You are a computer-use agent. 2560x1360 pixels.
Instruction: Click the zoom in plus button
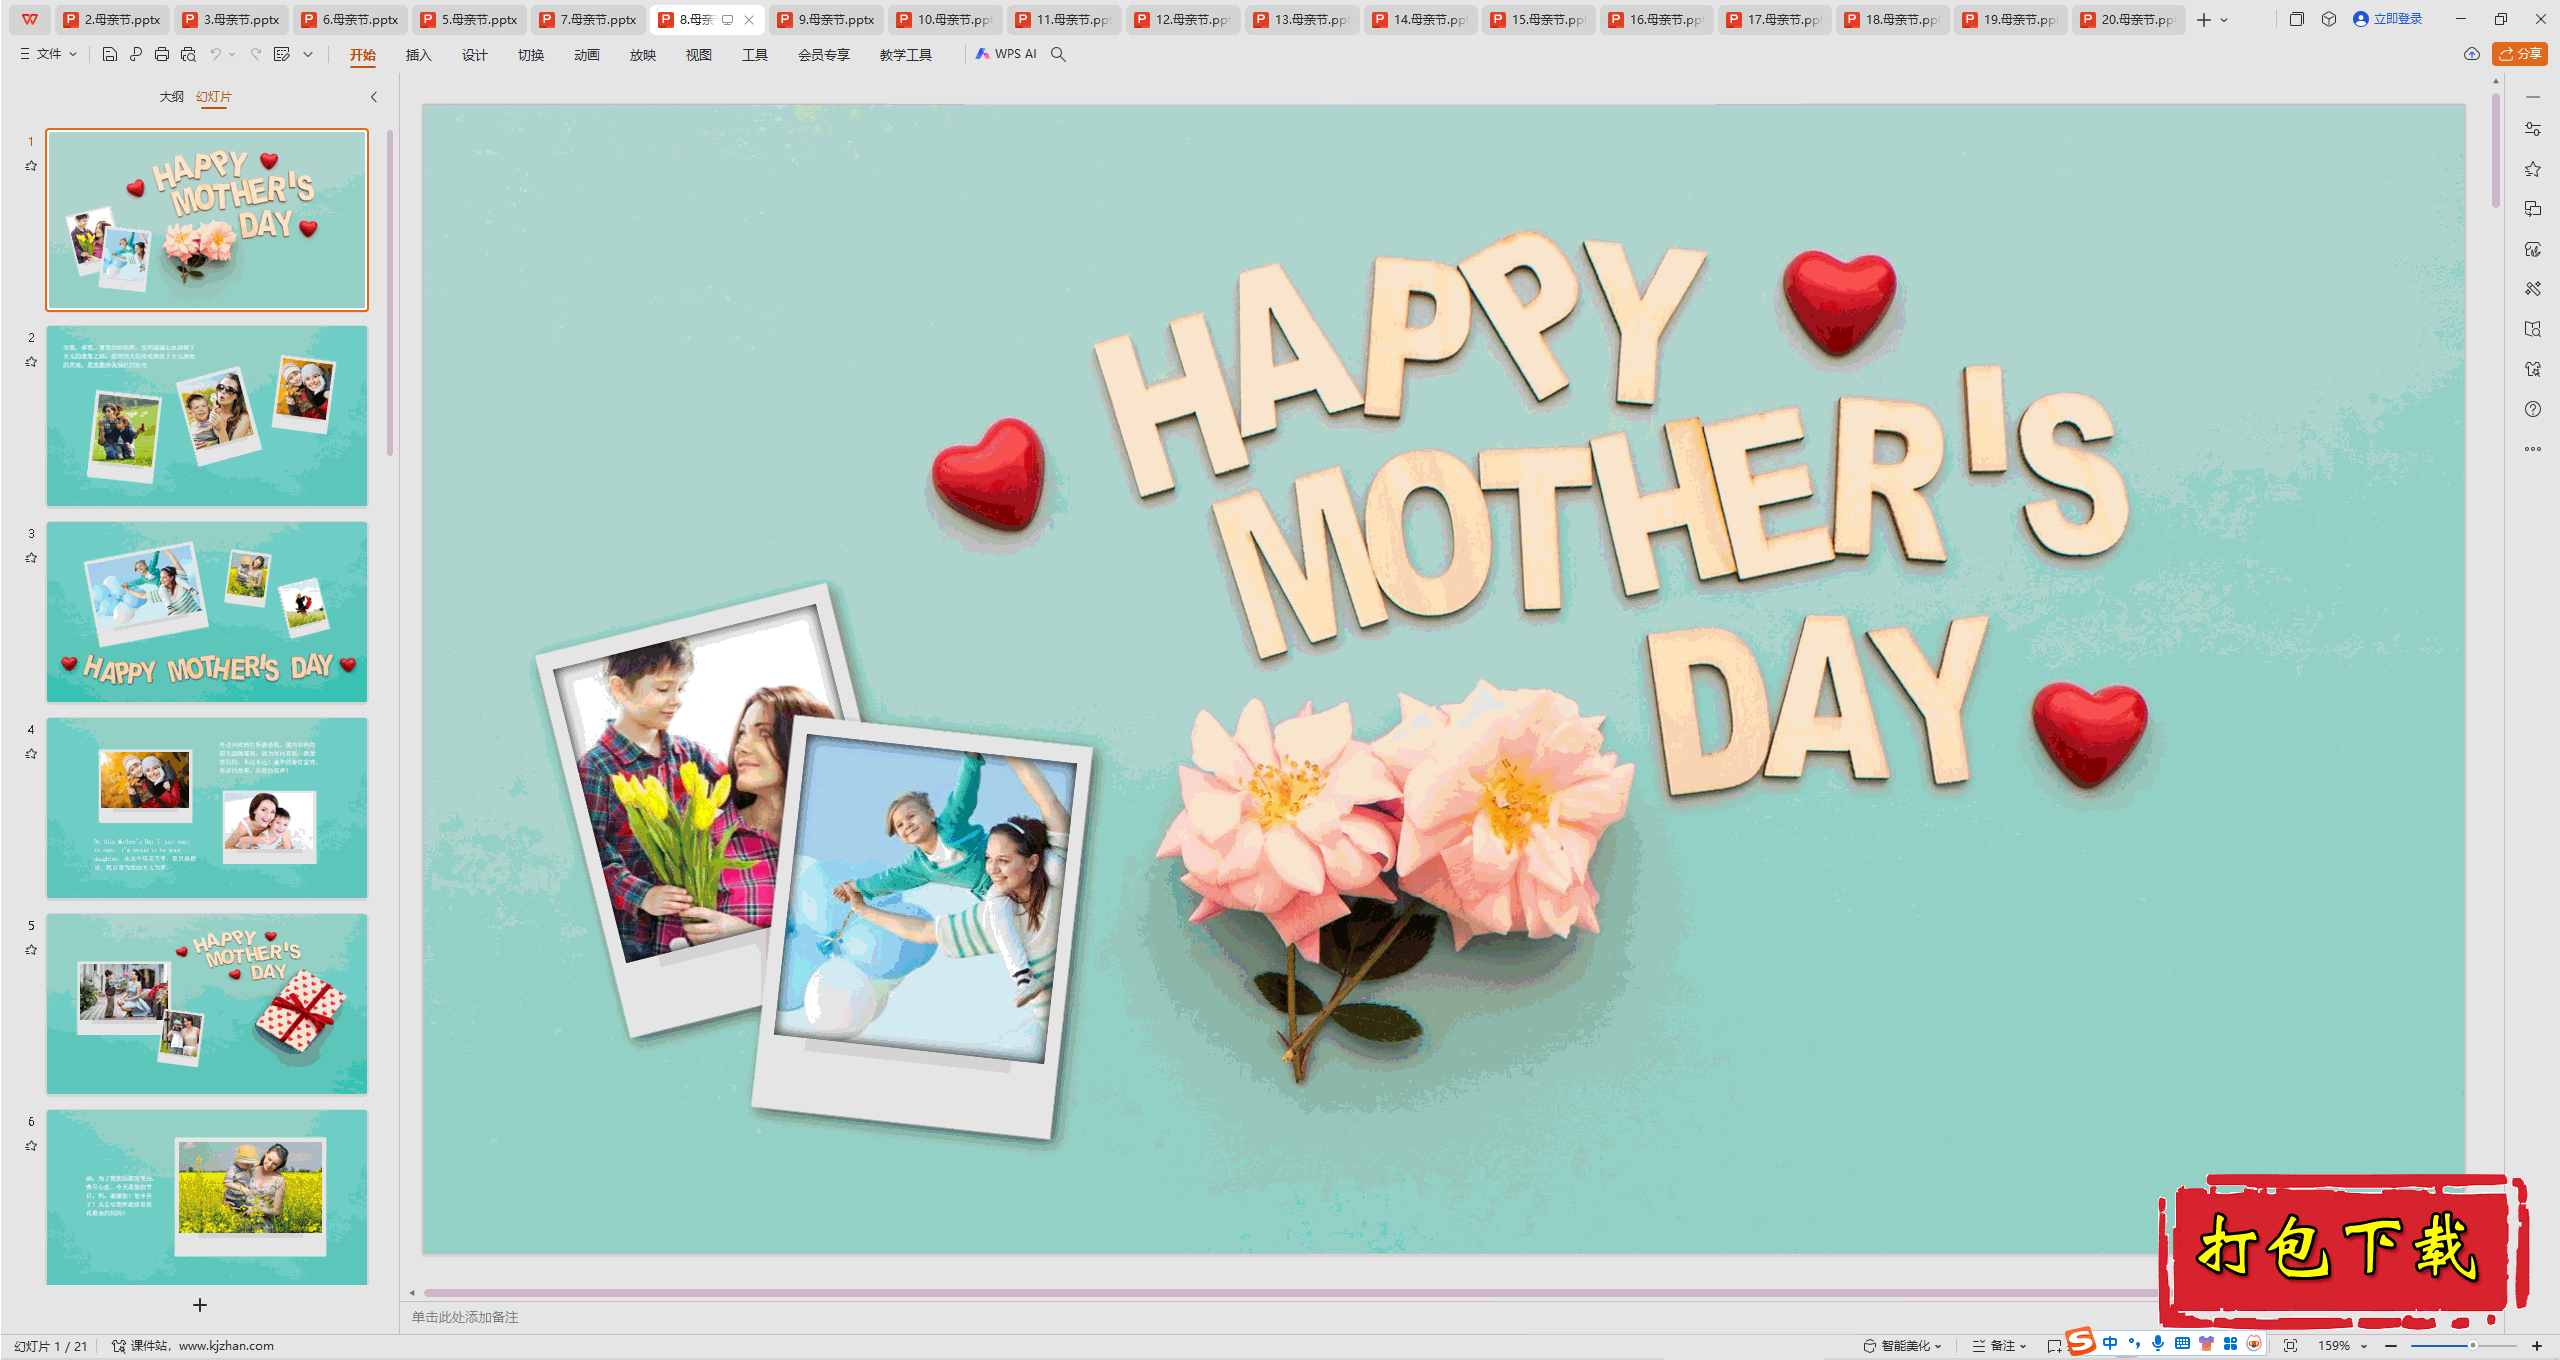[2537, 1346]
